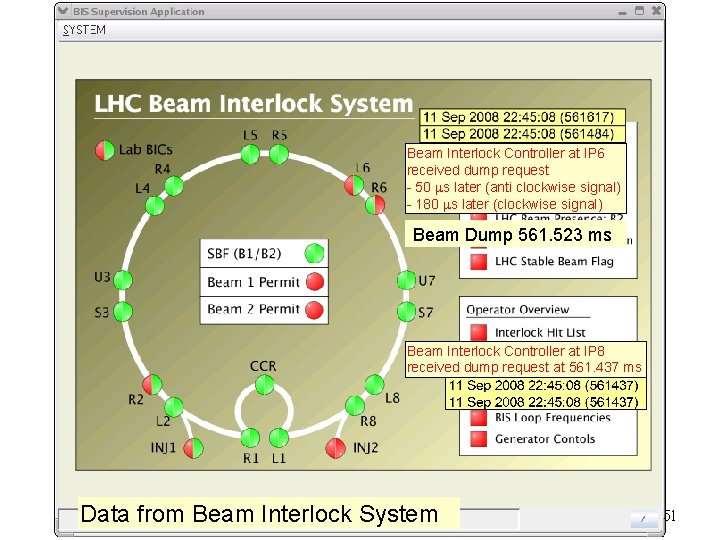Click the IP6 dump request note
720x540 pixels.
coord(516,179)
